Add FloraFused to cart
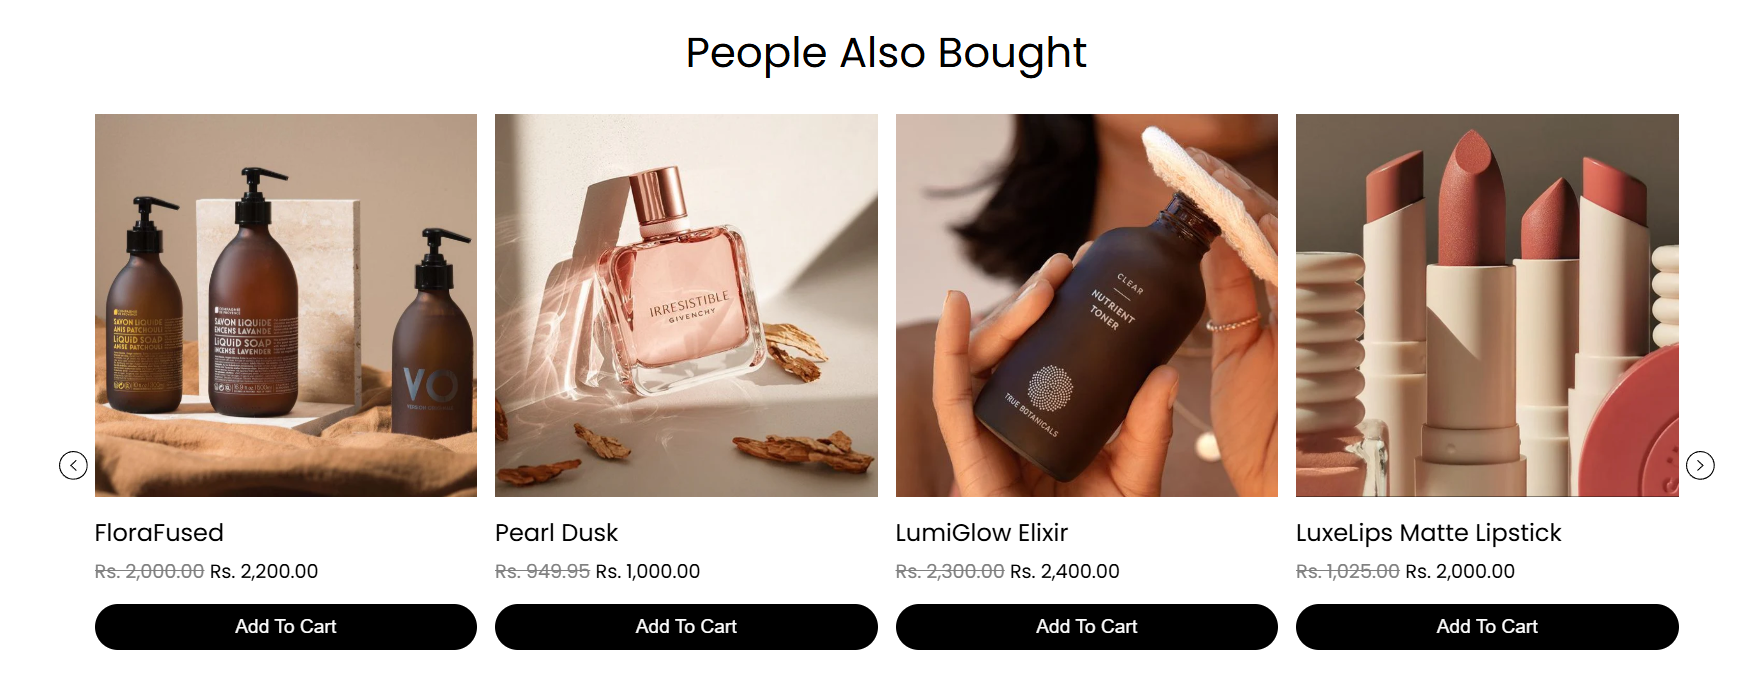 coord(286,627)
